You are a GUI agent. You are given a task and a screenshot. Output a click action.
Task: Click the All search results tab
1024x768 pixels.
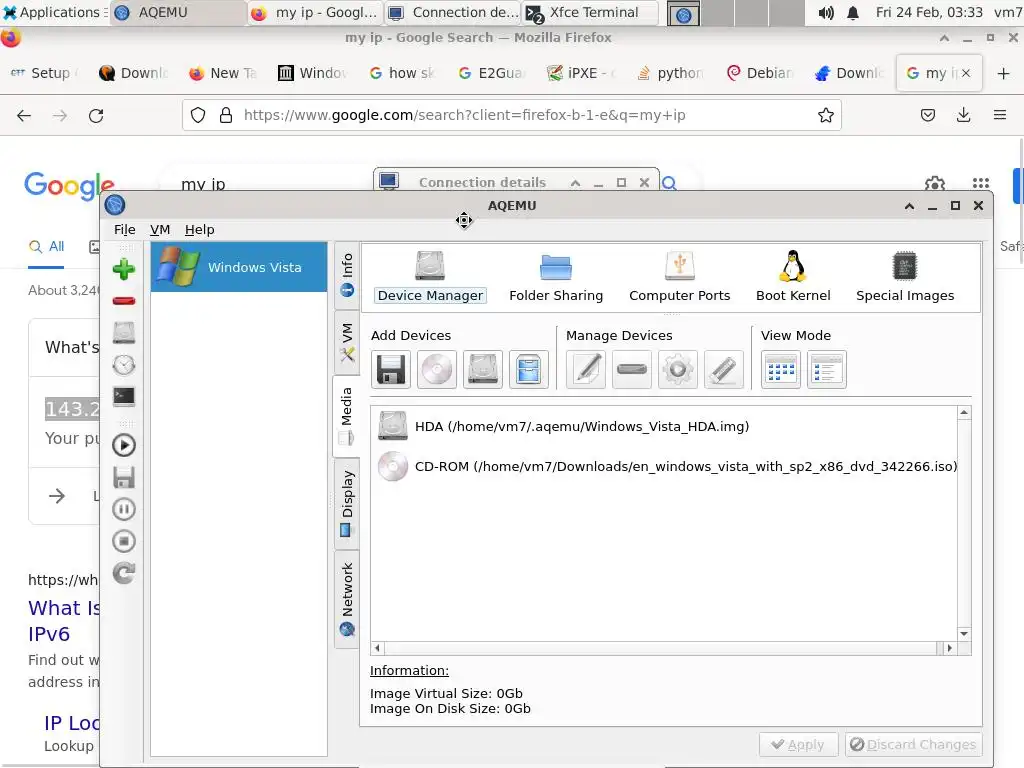click(46, 247)
